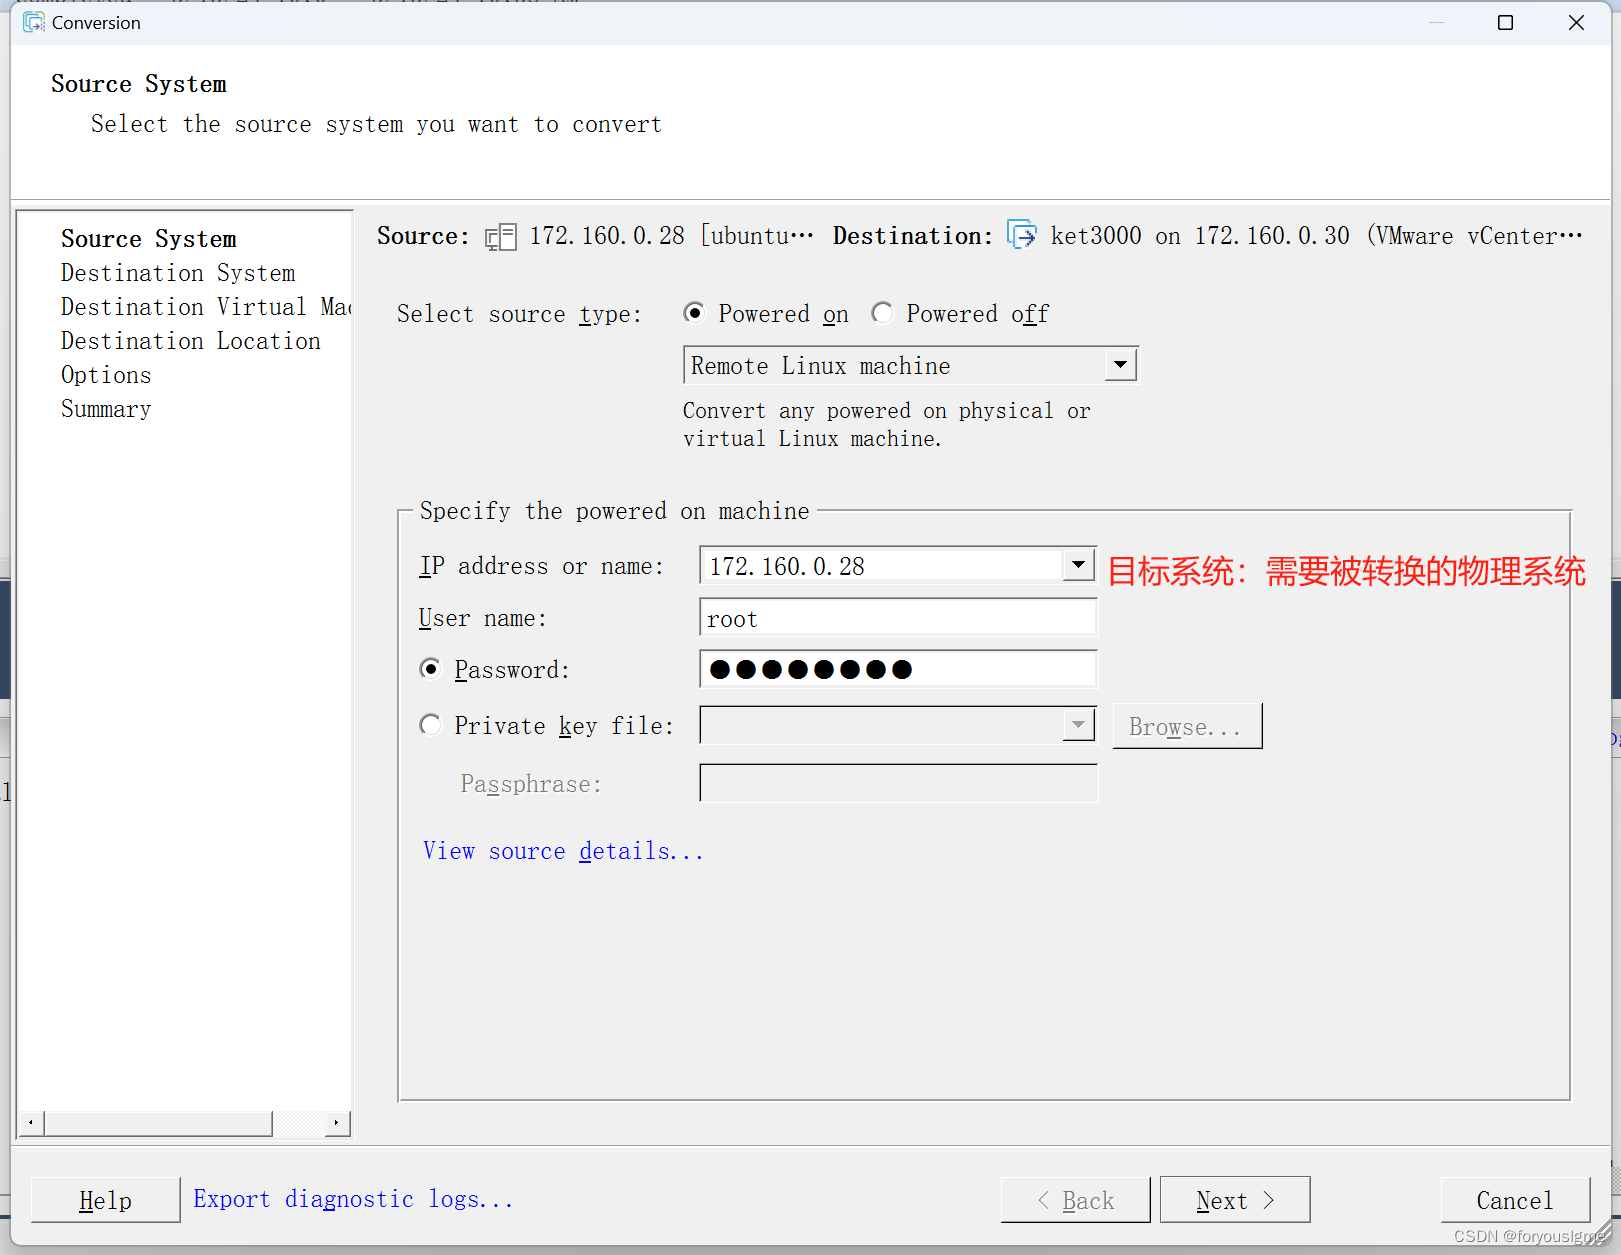Viewport: 1621px width, 1255px height.
Task: Click the Conversion window title icon
Action: (34, 22)
